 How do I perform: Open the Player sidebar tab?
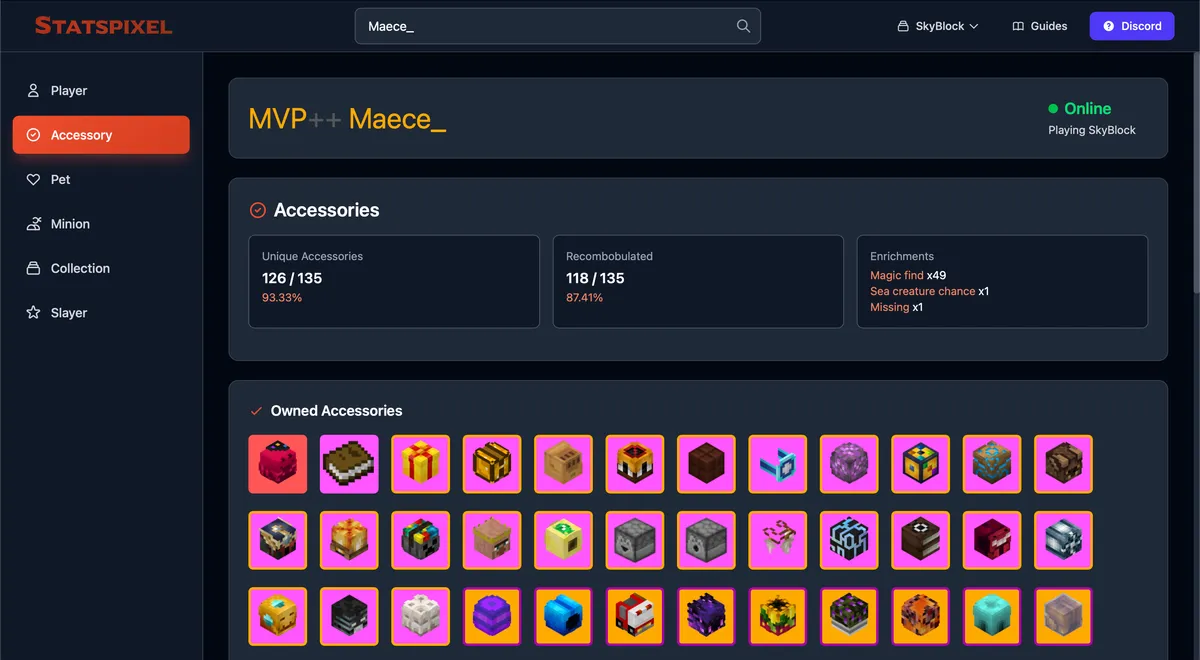point(69,91)
